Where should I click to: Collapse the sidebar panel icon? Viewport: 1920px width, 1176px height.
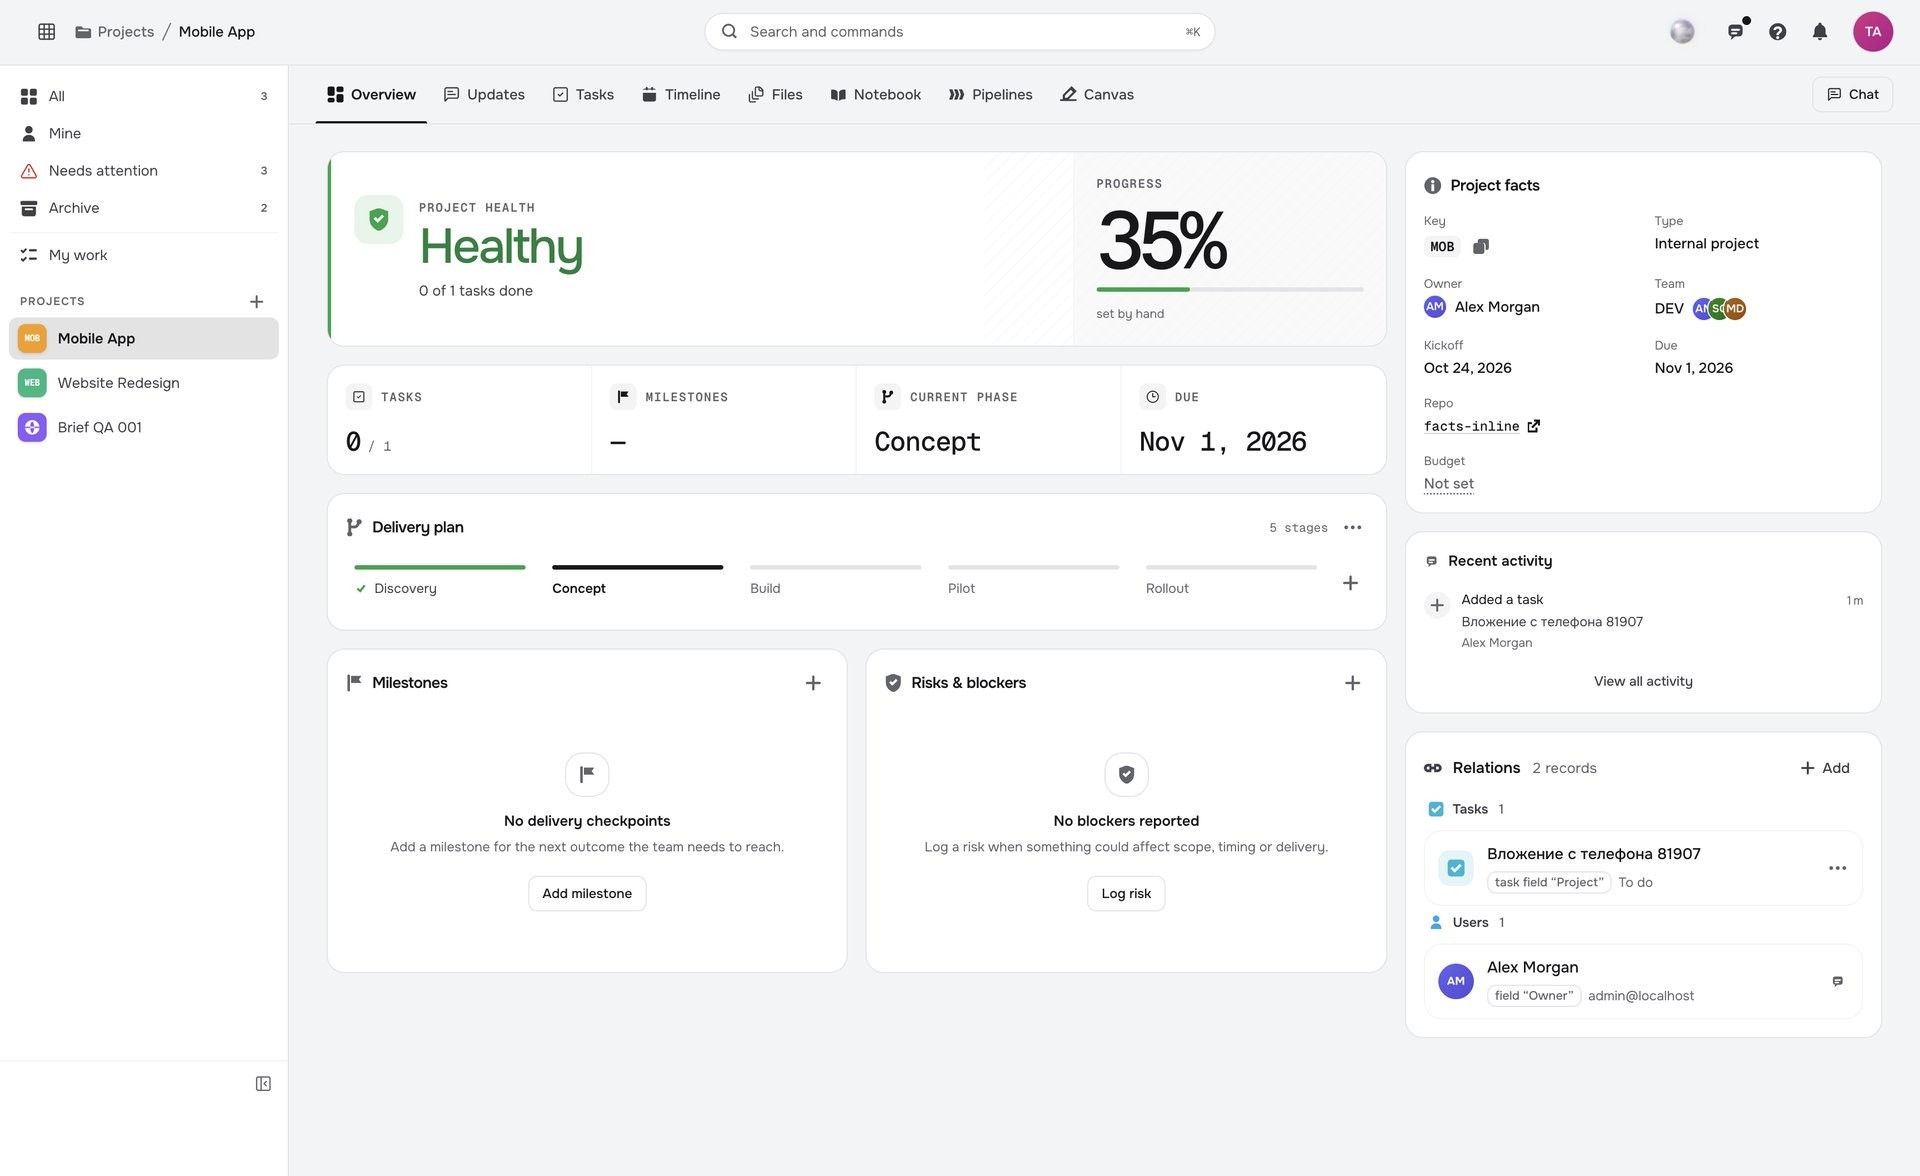click(263, 1084)
